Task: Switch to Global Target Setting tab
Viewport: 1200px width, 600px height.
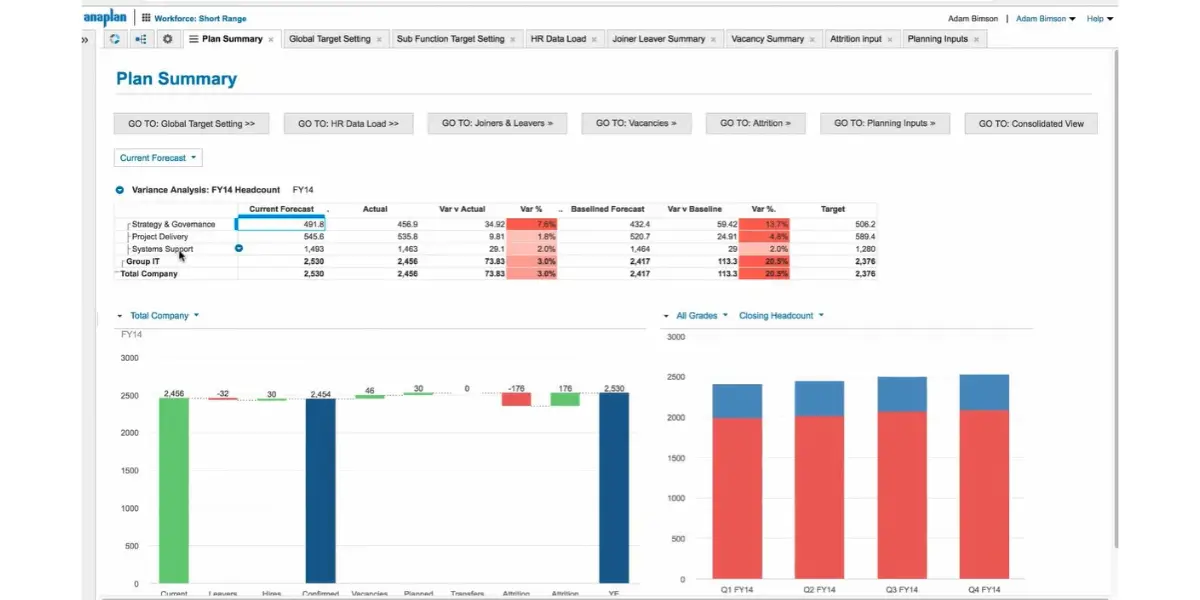Action: (x=329, y=39)
